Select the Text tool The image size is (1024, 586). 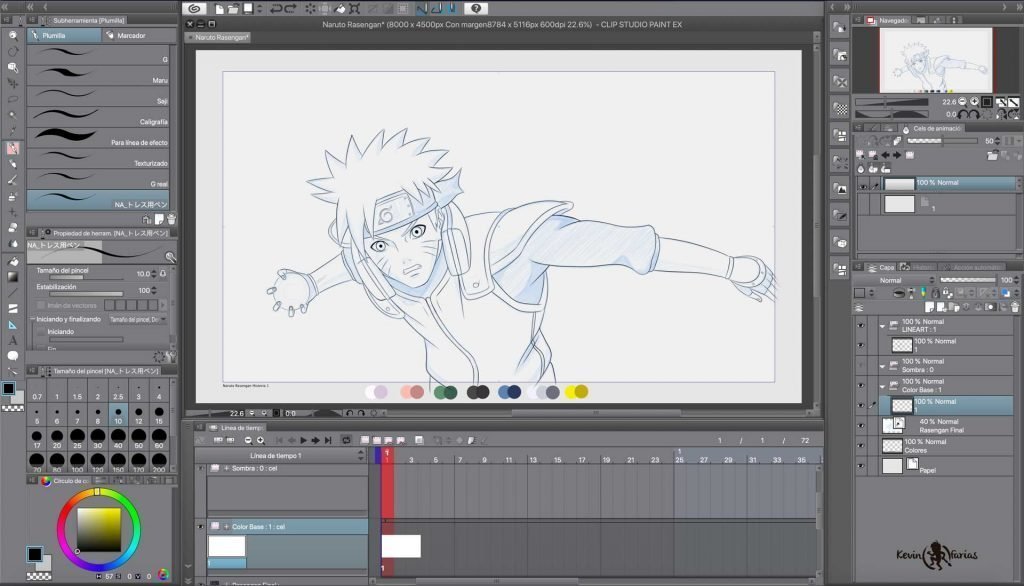[12, 340]
